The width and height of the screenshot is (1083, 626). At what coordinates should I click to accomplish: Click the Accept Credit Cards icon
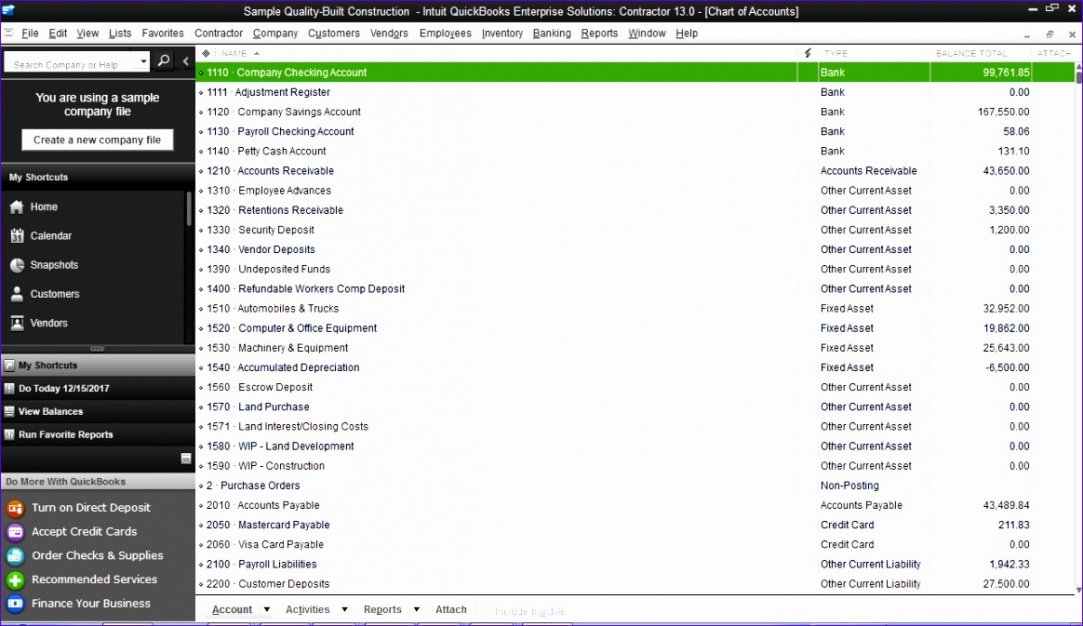point(15,532)
